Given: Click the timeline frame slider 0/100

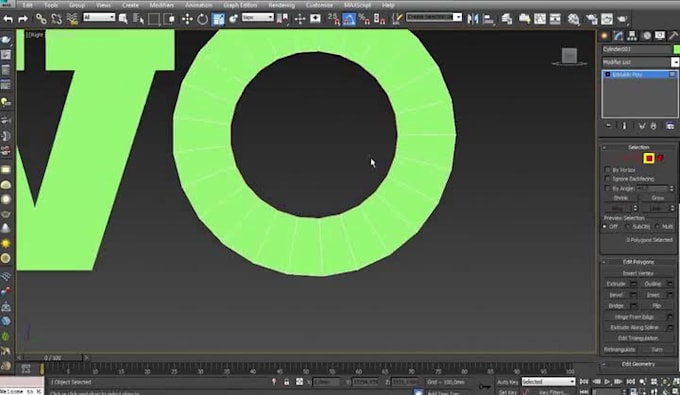Looking at the screenshot, I should [52, 358].
